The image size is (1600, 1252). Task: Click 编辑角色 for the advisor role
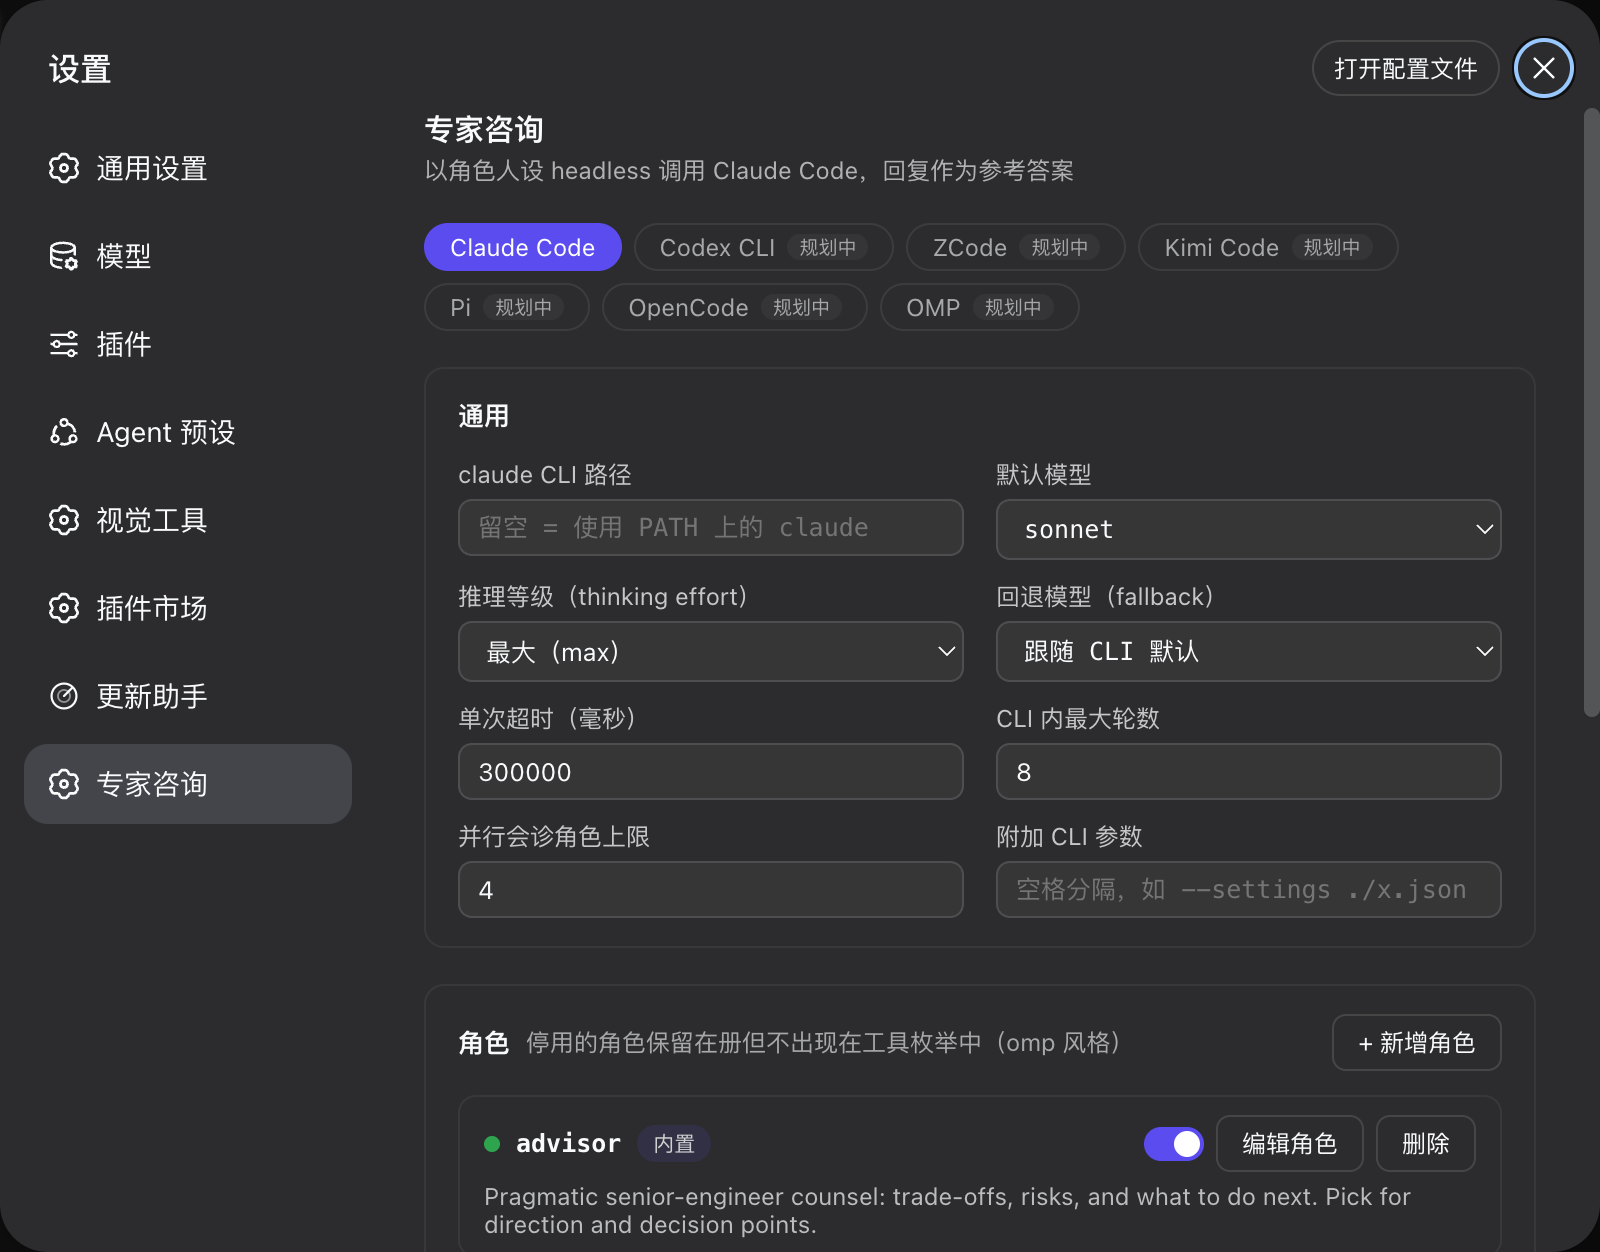1290,1144
